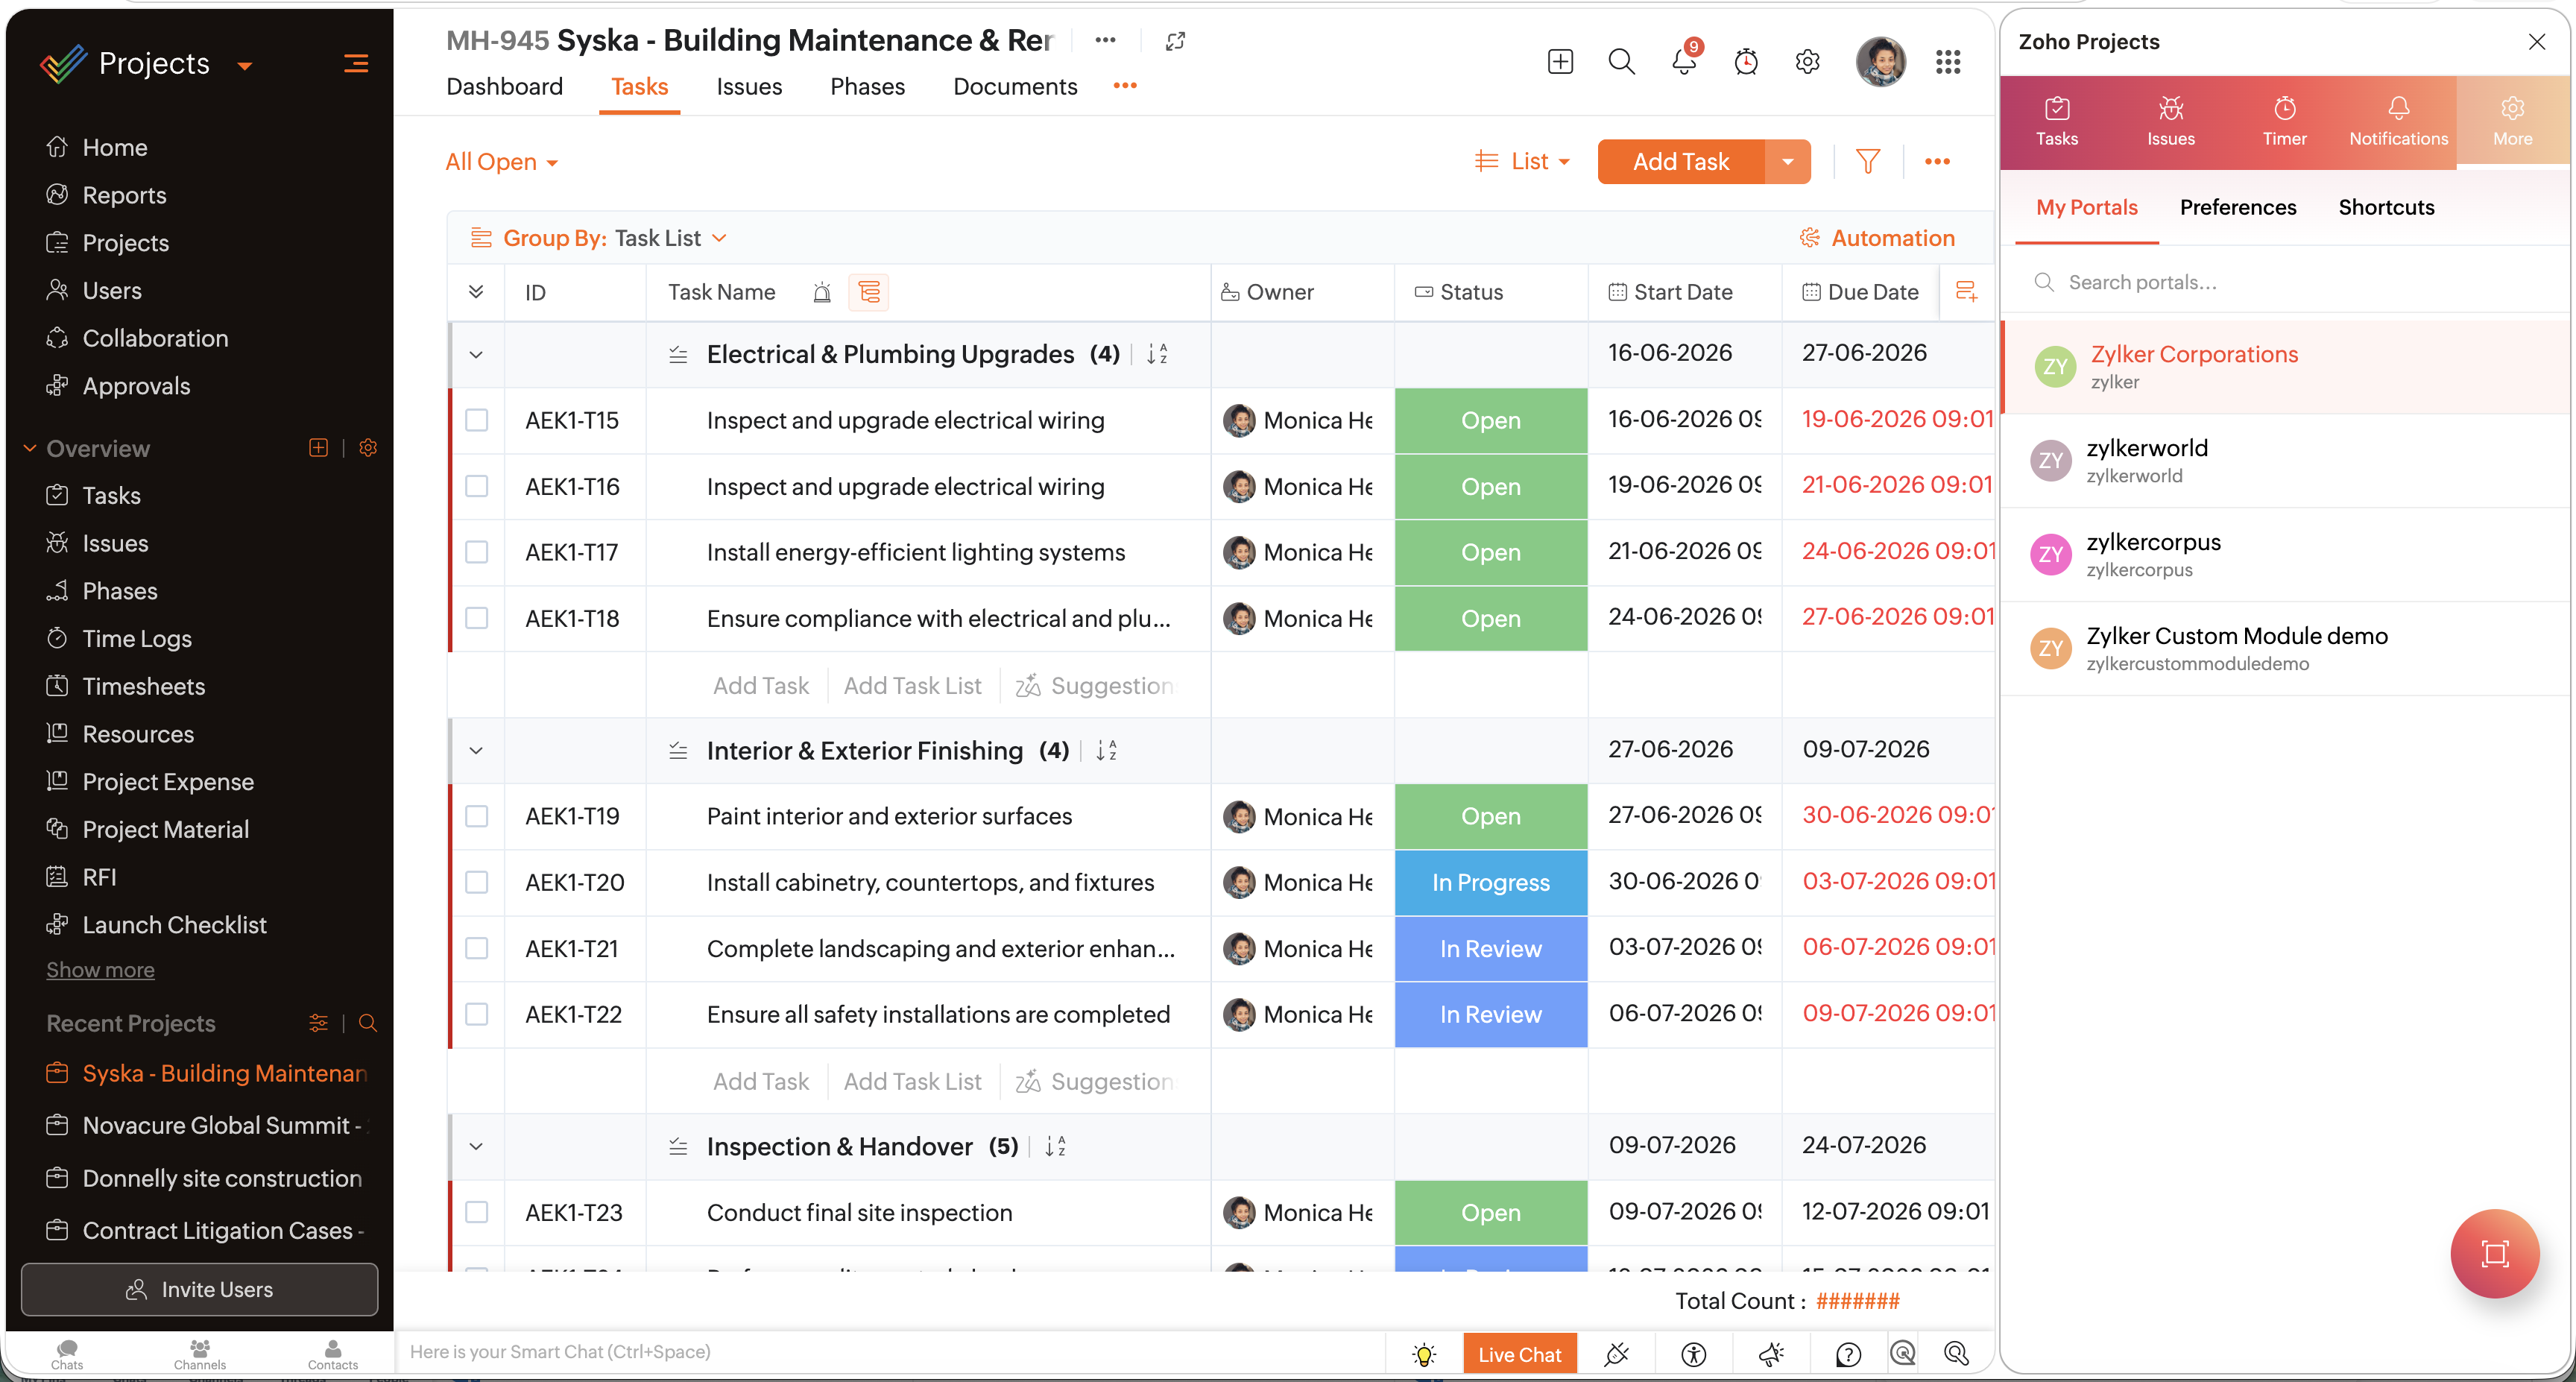Search recent projects magnifier icon
Viewport: 2576px width, 1382px height.
(368, 1023)
